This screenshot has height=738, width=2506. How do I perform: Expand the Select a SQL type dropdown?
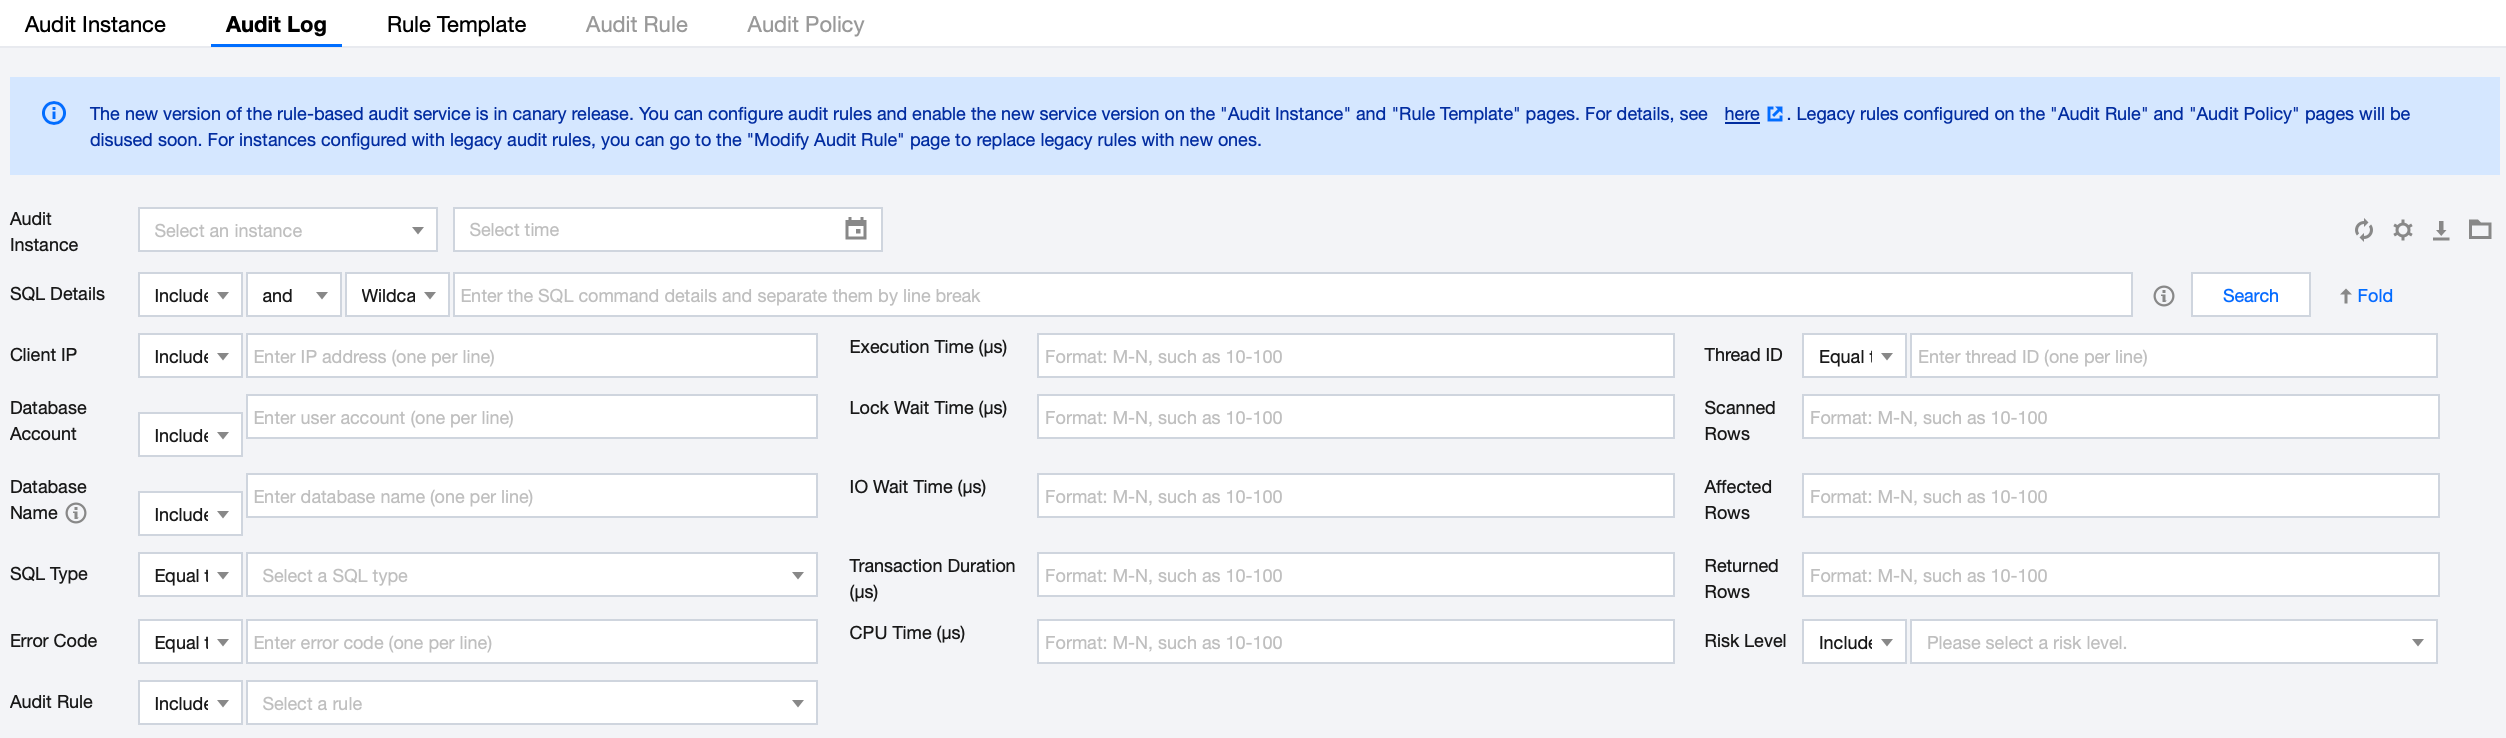tap(531, 575)
